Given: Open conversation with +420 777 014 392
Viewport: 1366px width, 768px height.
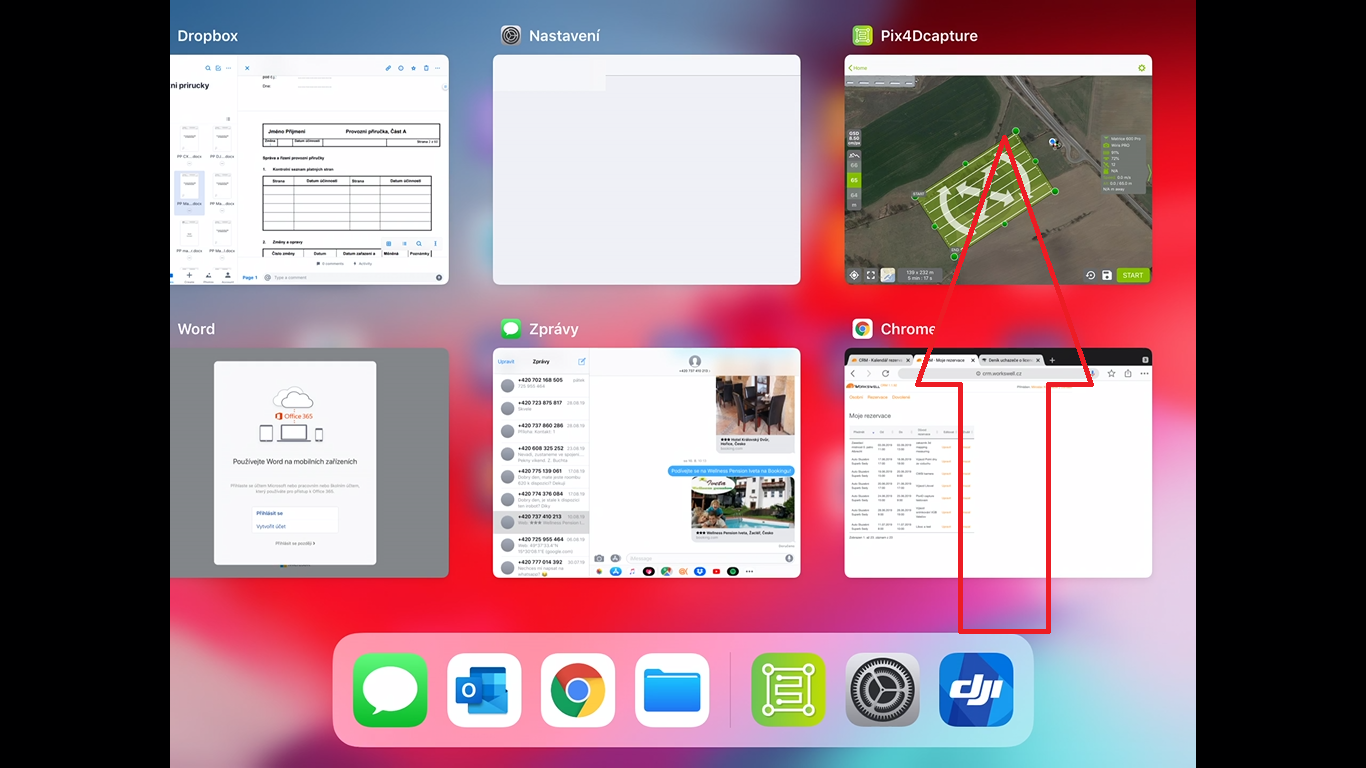Looking at the screenshot, I should click(x=541, y=566).
